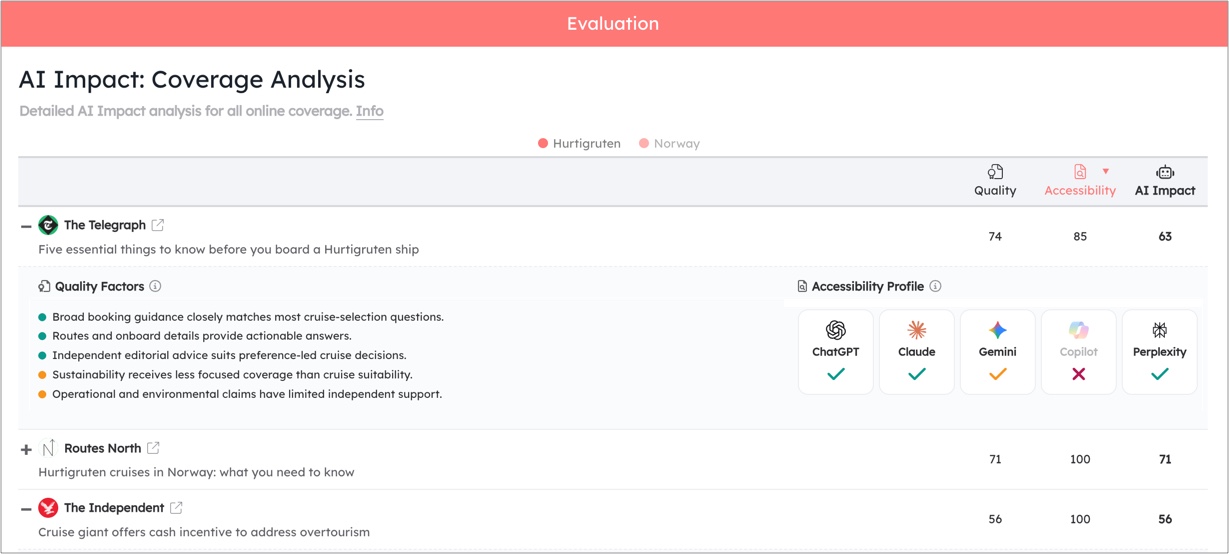Click the Quality column header icon
1229x554 pixels.
[x=995, y=172]
